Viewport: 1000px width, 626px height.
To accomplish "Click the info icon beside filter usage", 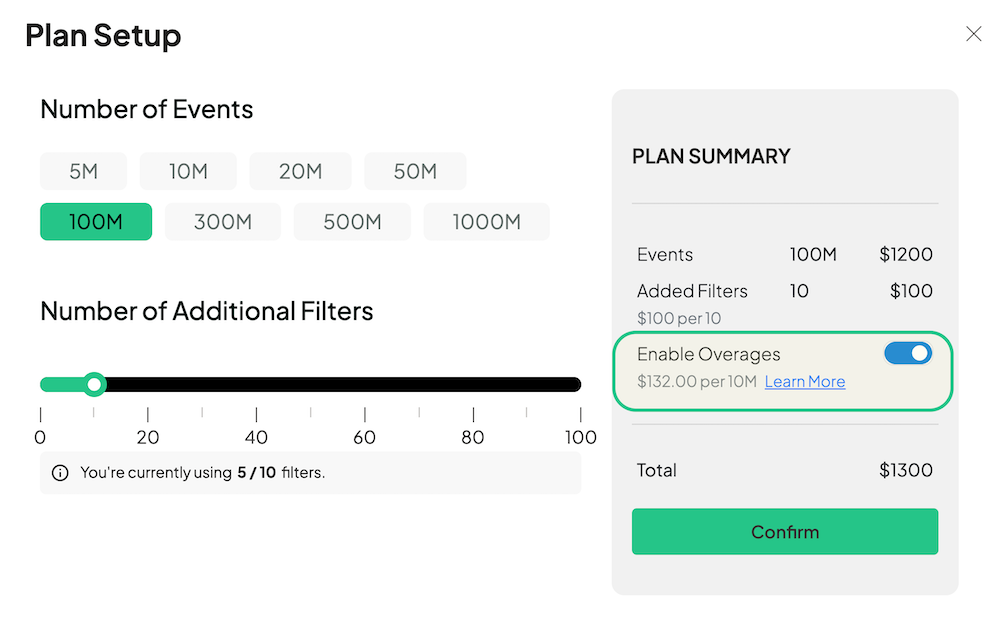I will point(60,473).
